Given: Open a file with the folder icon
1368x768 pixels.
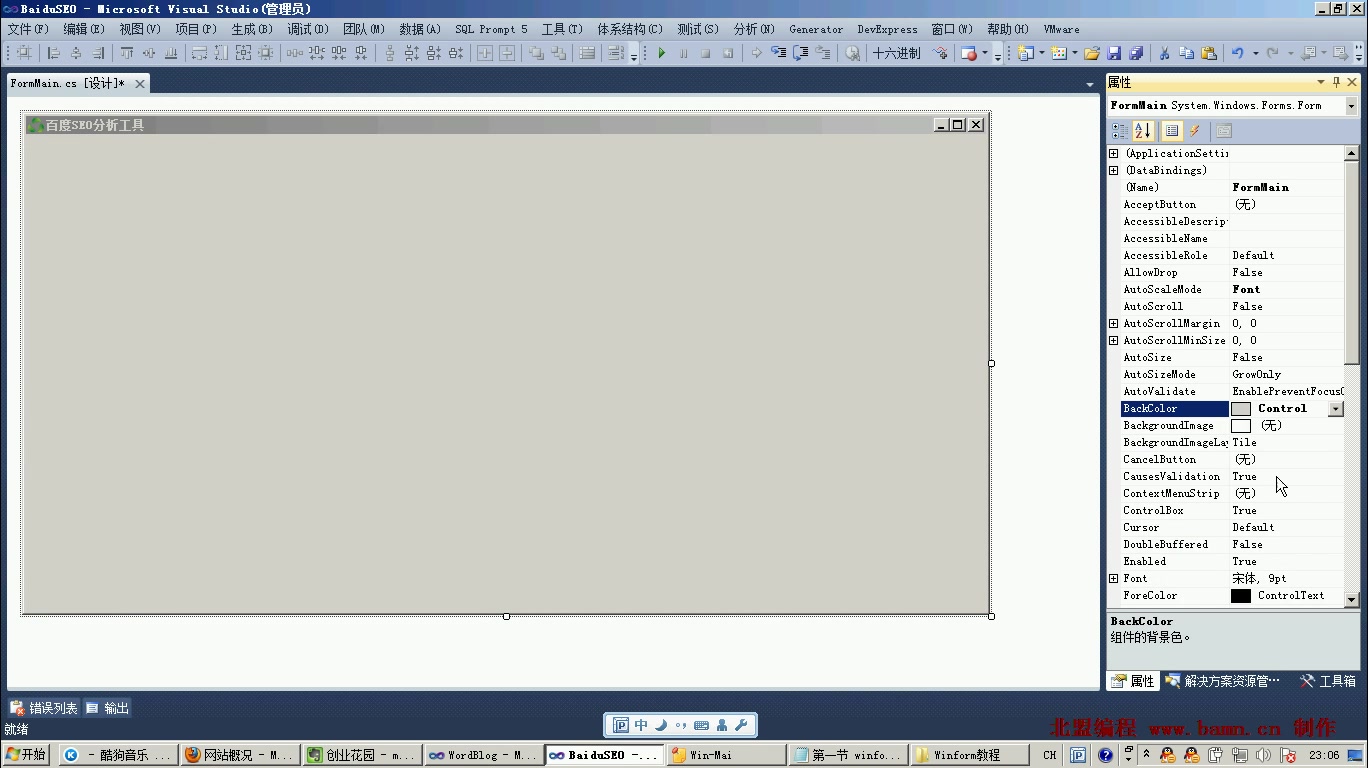Looking at the screenshot, I should click(1092, 53).
